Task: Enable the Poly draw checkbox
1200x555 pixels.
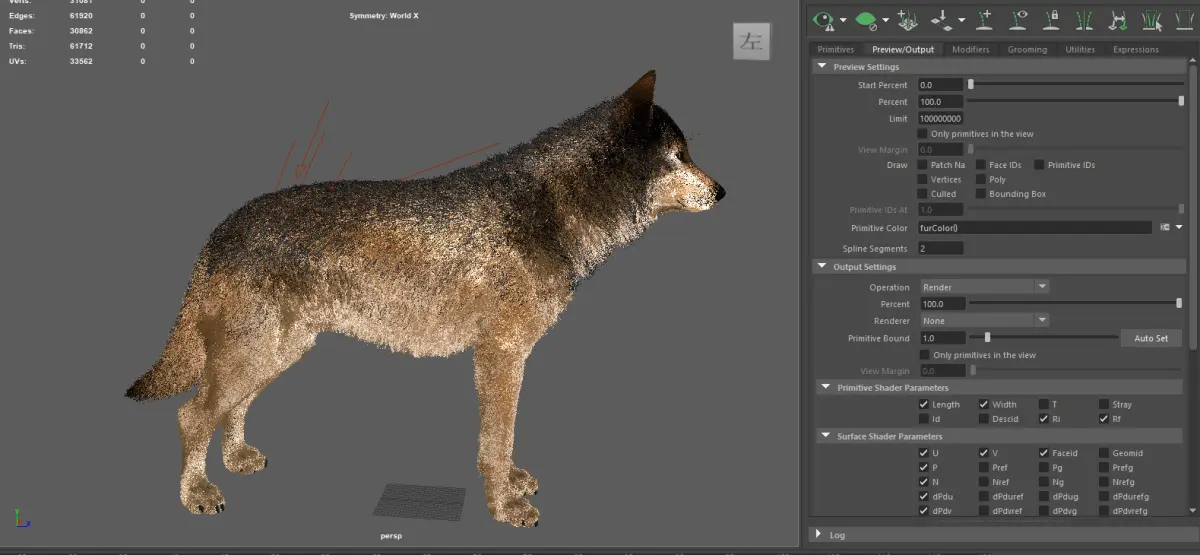Action: pyautogui.click(x=981, y=180)
